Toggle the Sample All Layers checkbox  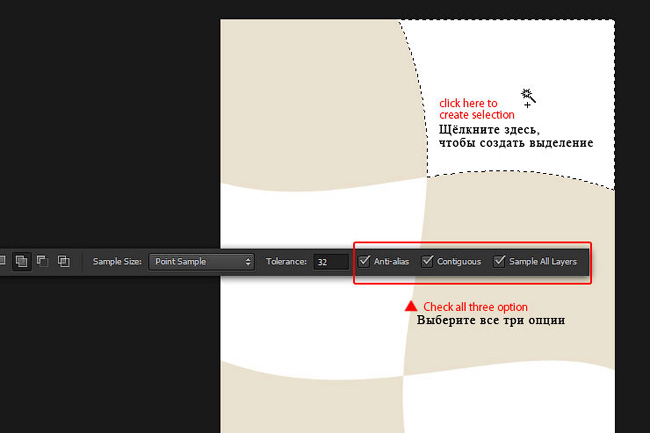point(500,261)
